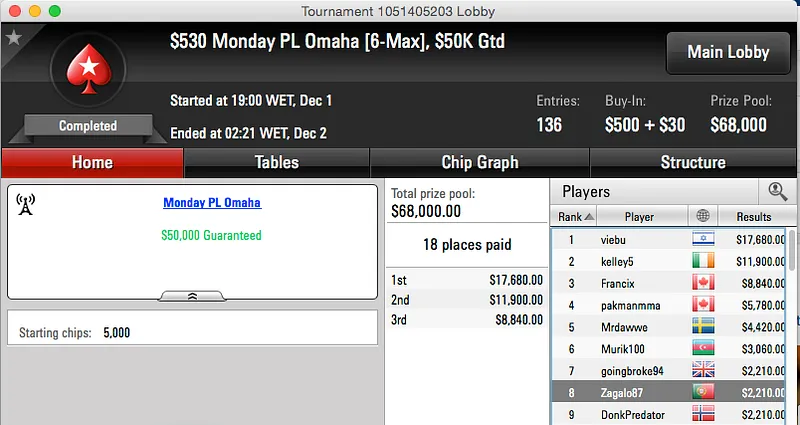800x425 pixels.
Task: Click the green zoom window button
Action: [54, 10]
